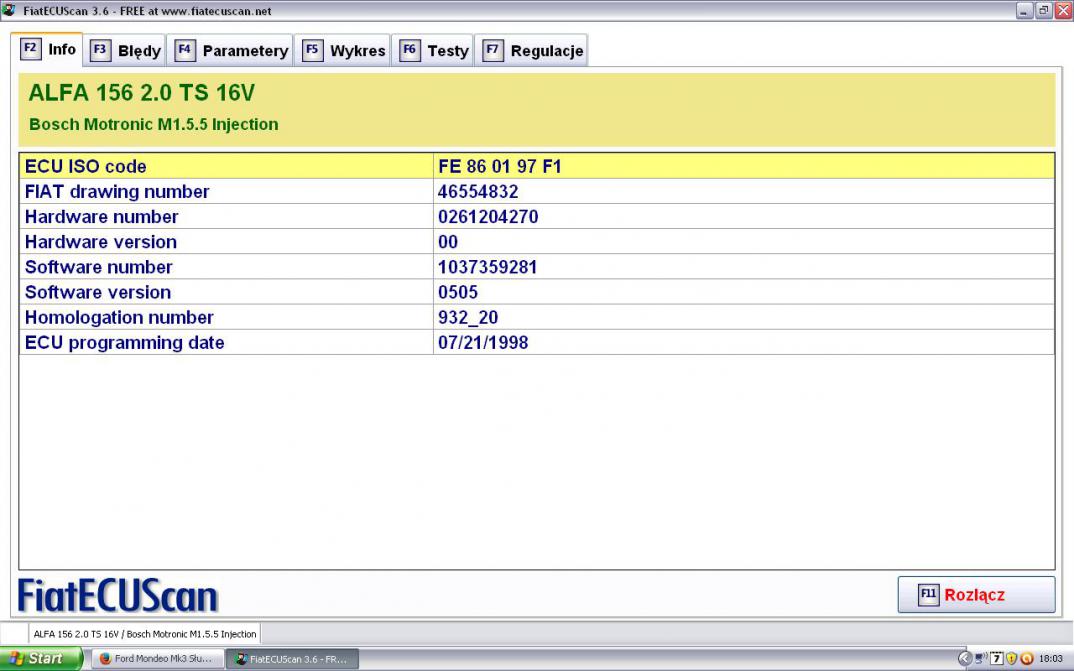Switch to the Błędy tab
The height and width of the screenshot is (671, 1074).
(125, 50)
